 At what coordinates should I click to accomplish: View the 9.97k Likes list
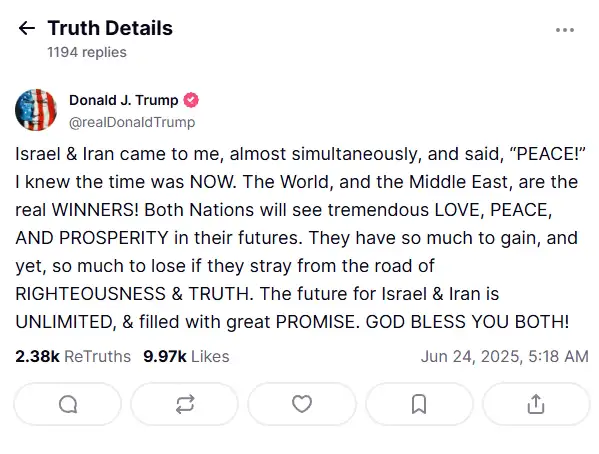186,357
